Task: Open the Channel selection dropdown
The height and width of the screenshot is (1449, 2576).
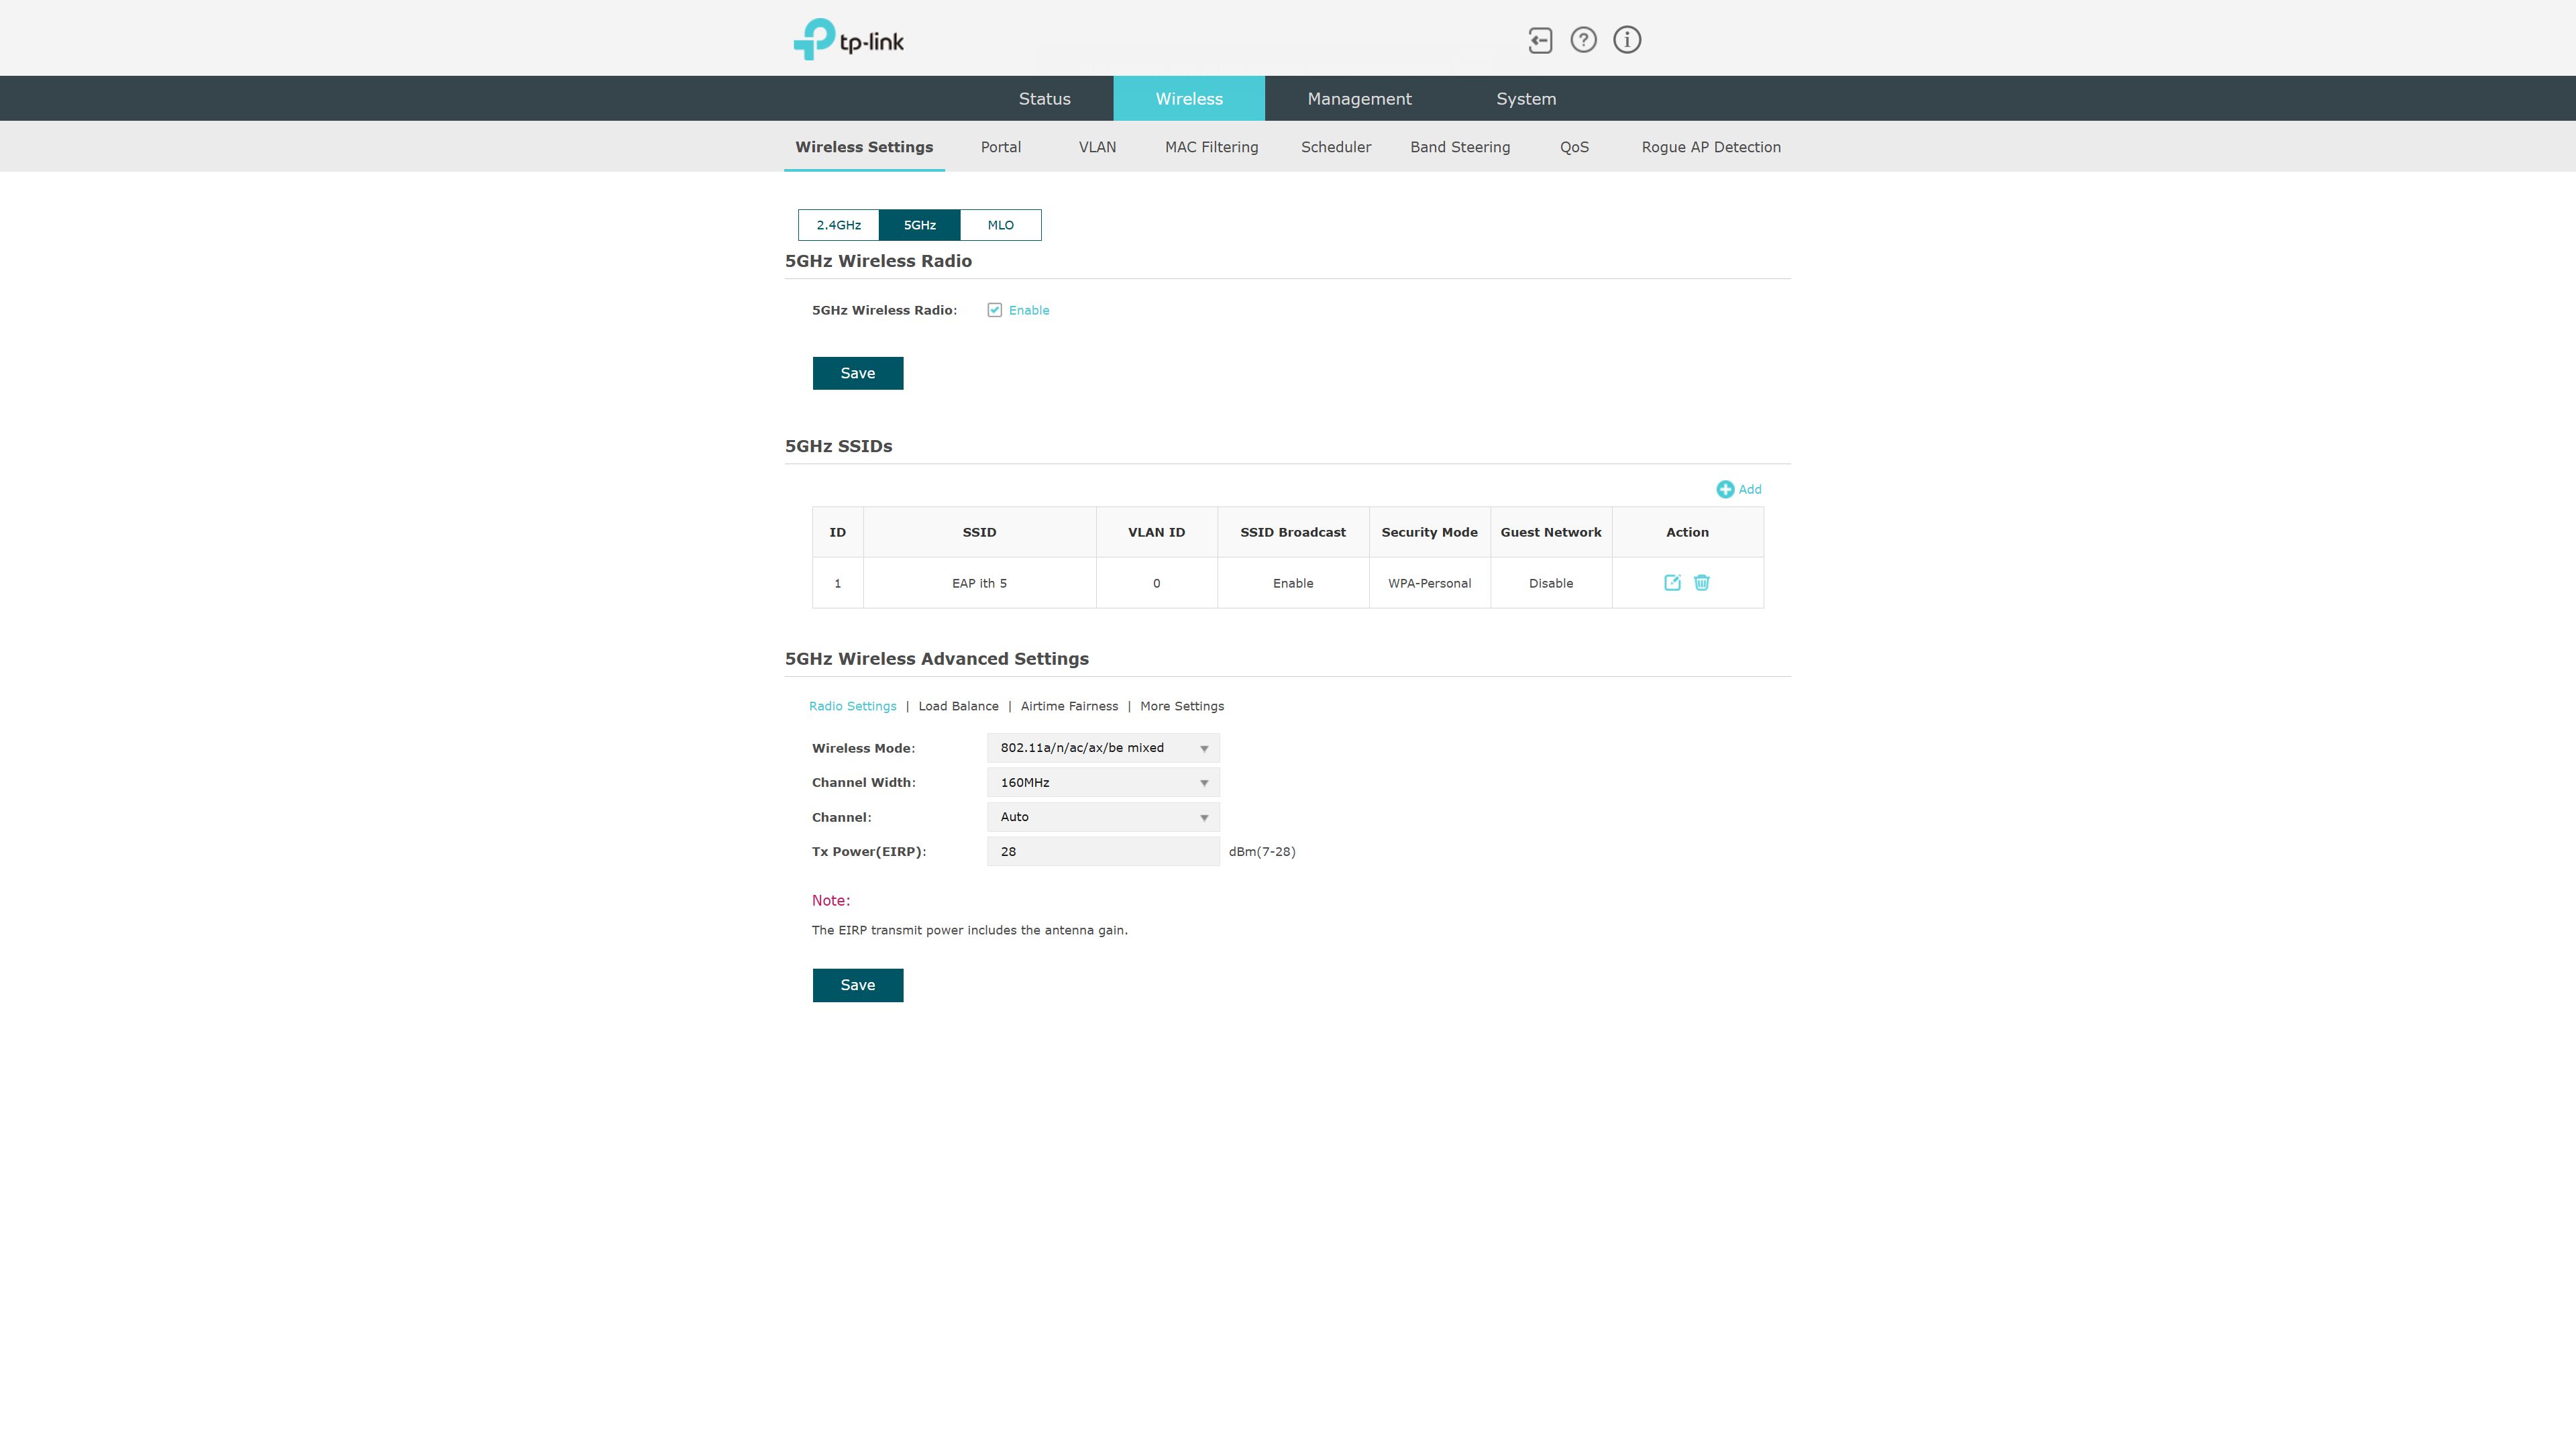Action: click(x=1102, y=817)
